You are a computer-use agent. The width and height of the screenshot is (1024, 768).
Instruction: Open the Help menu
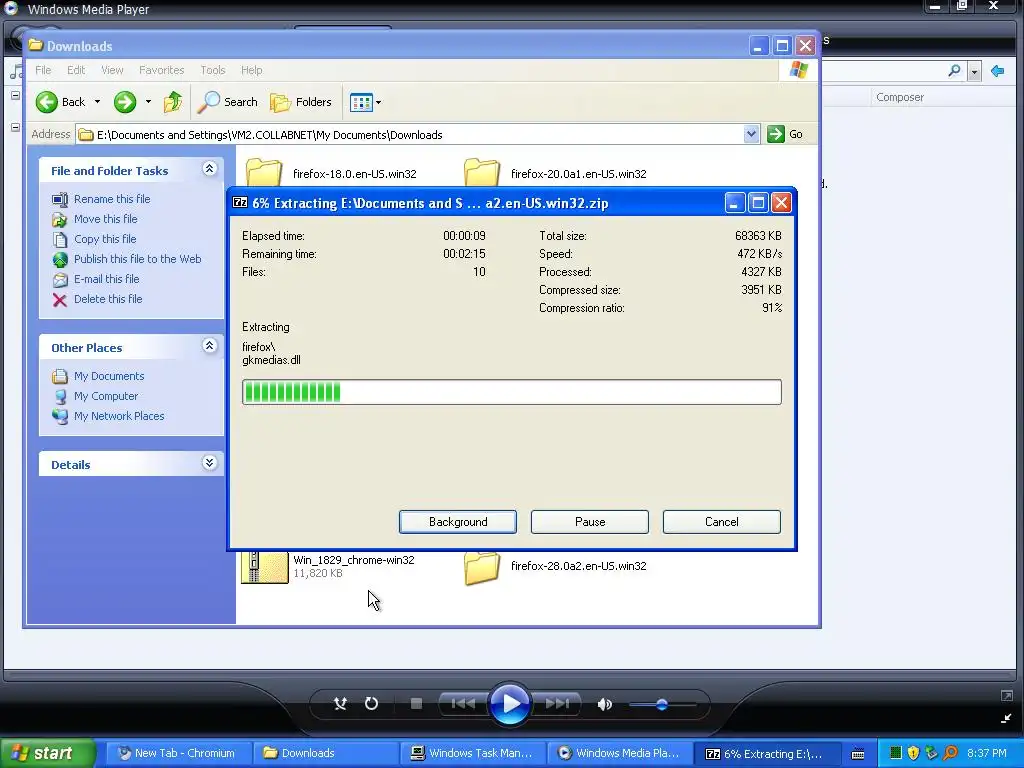(x=251, y=70)
